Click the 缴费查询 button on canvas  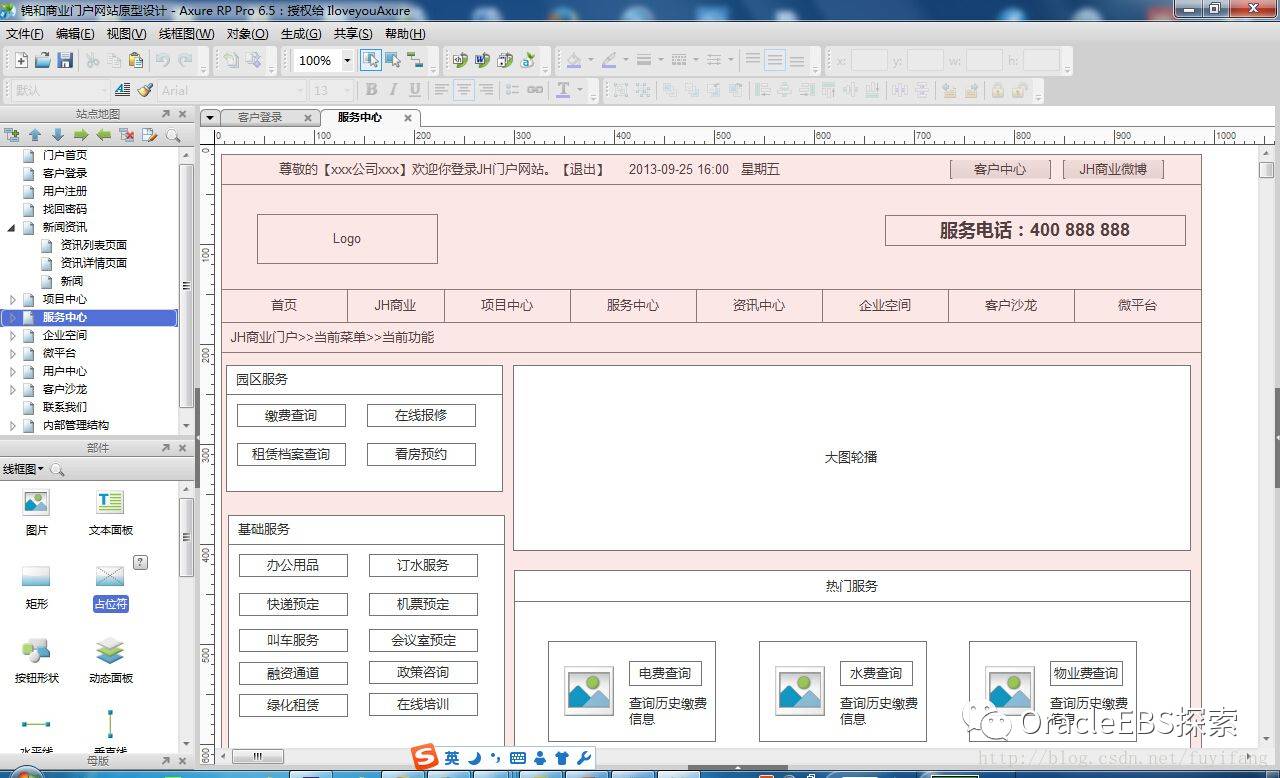pos(291,416)
